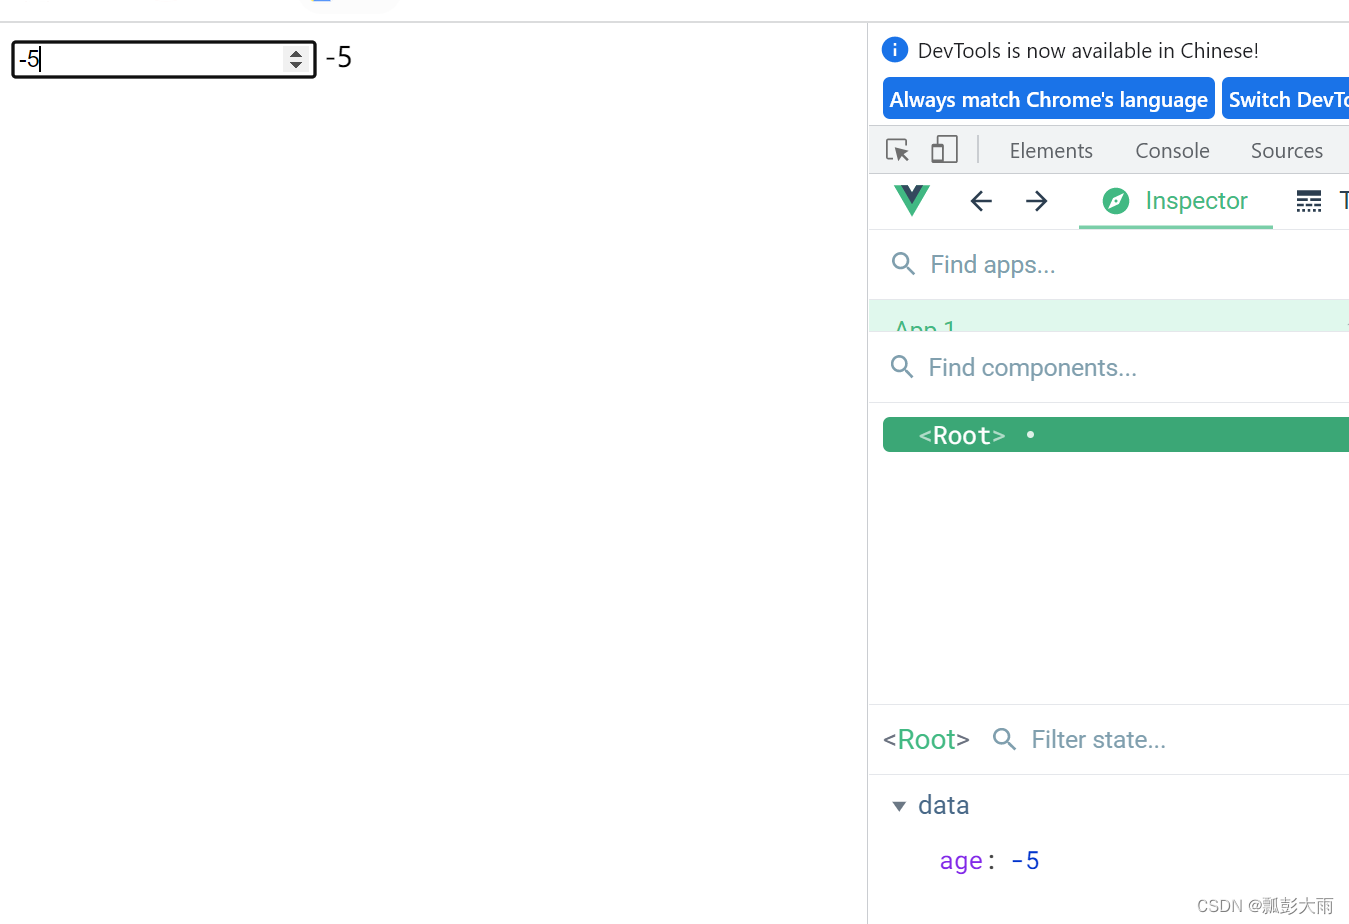Click the Filter state search field
Screen dimensions: 1349x924
pos(1098,739)
